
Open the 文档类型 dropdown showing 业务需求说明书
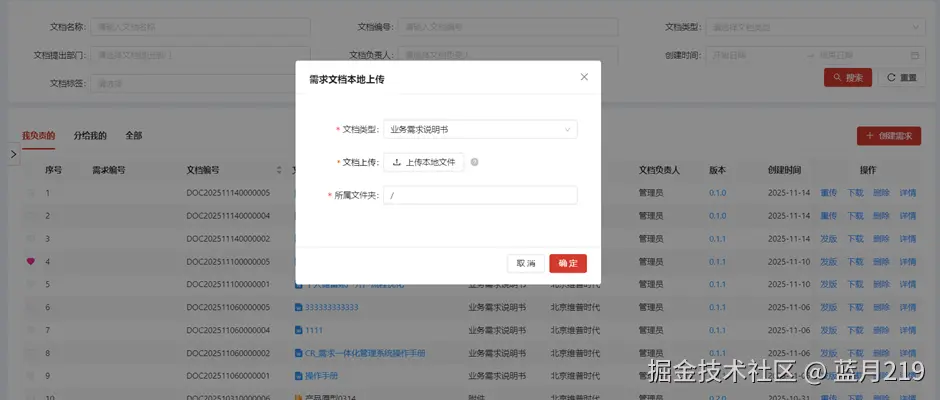pyautogui.click(x=480, y=129)
